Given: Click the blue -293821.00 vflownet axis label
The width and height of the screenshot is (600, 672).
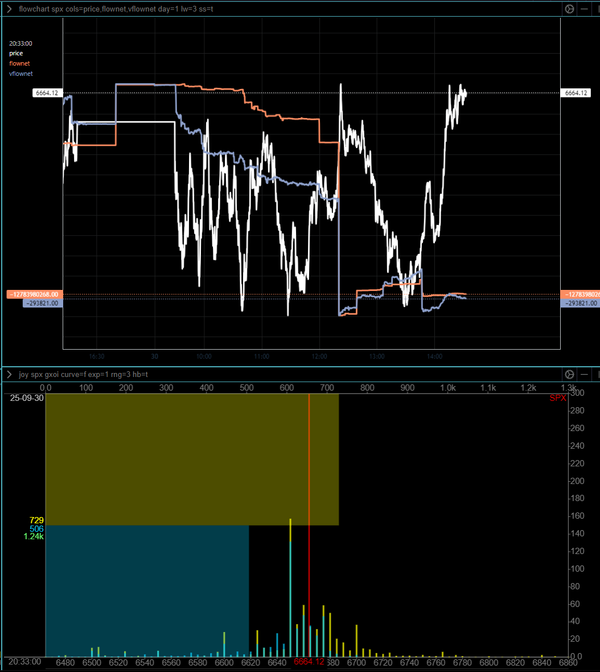Looking at the screenshot, I should coord(42,303).
